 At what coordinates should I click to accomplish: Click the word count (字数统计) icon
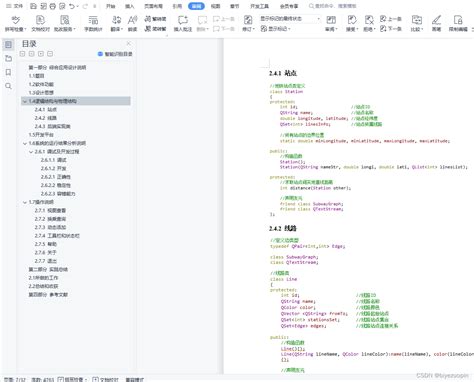(x=93, y=23)
